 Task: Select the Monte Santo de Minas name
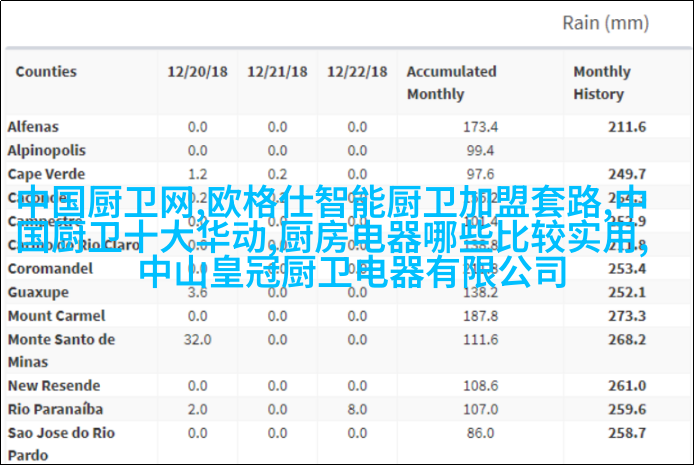pyautogui.click(x=61, y=351)
